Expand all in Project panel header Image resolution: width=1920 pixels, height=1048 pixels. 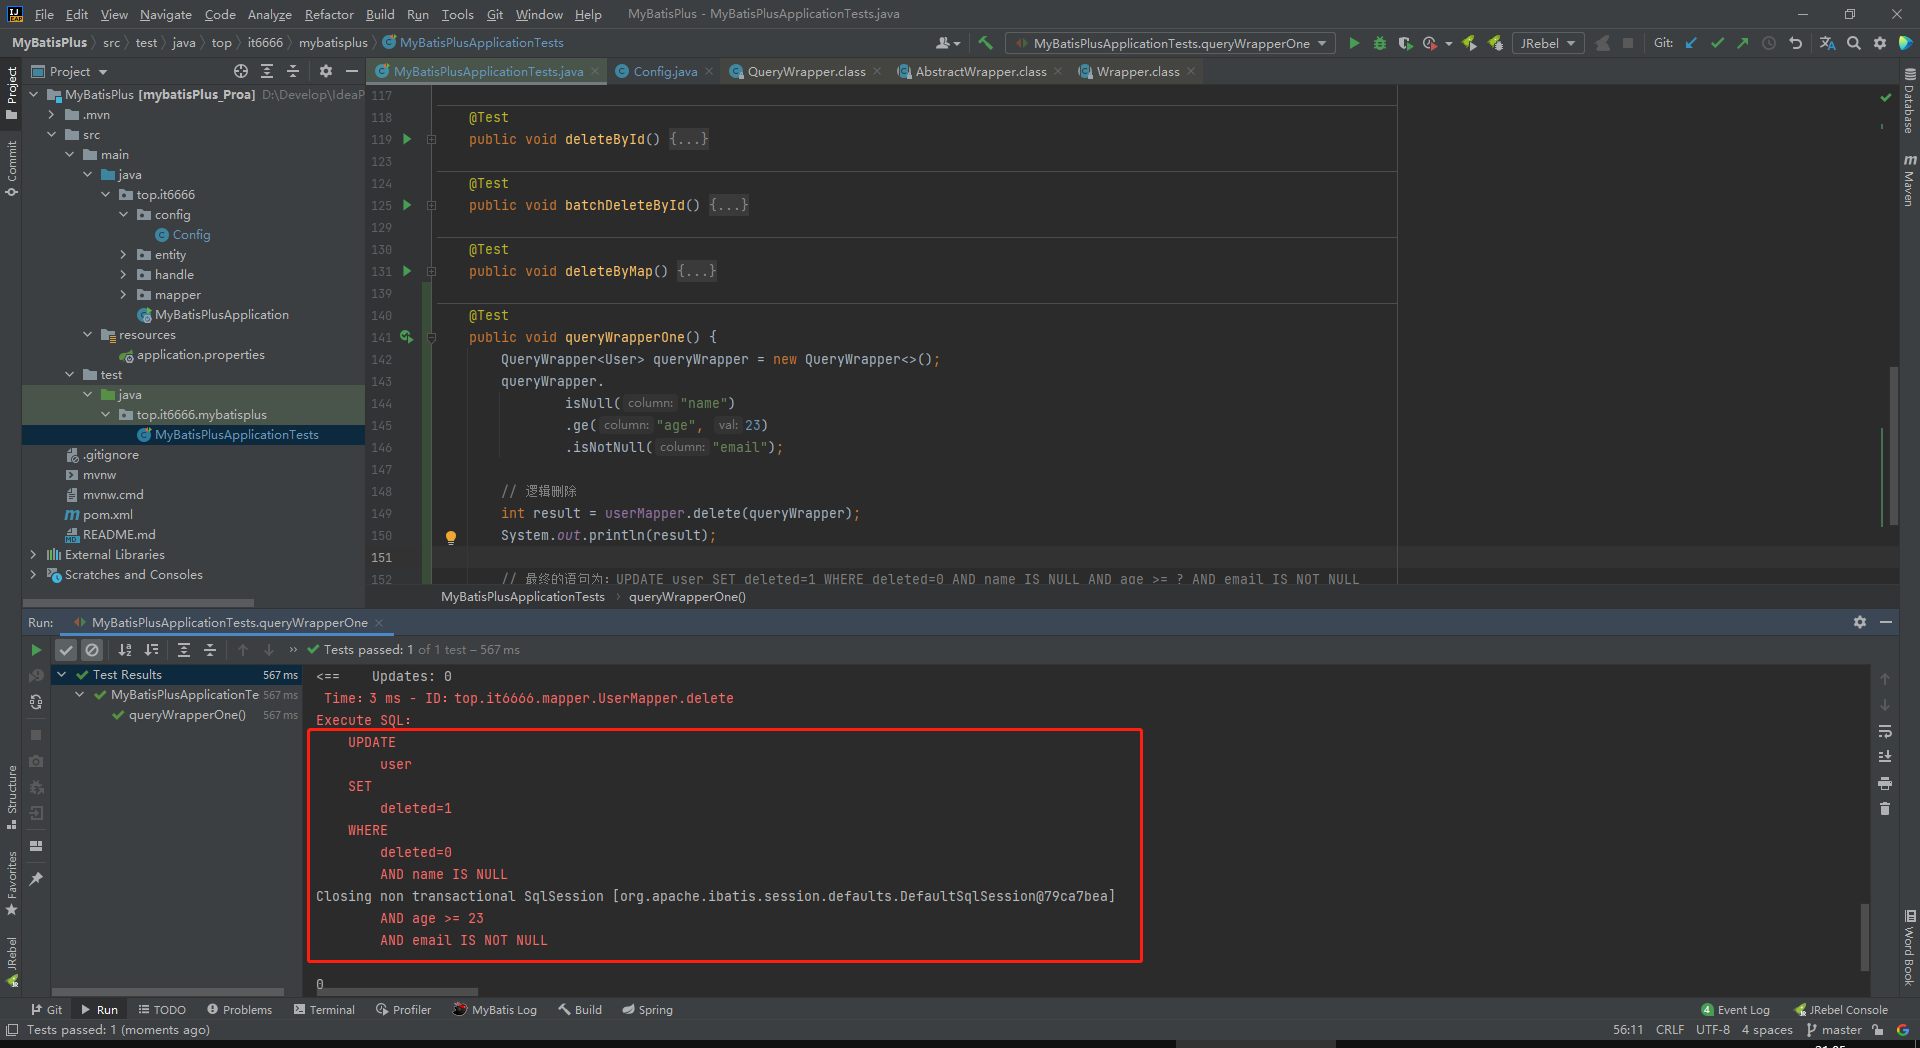(267, 71)
